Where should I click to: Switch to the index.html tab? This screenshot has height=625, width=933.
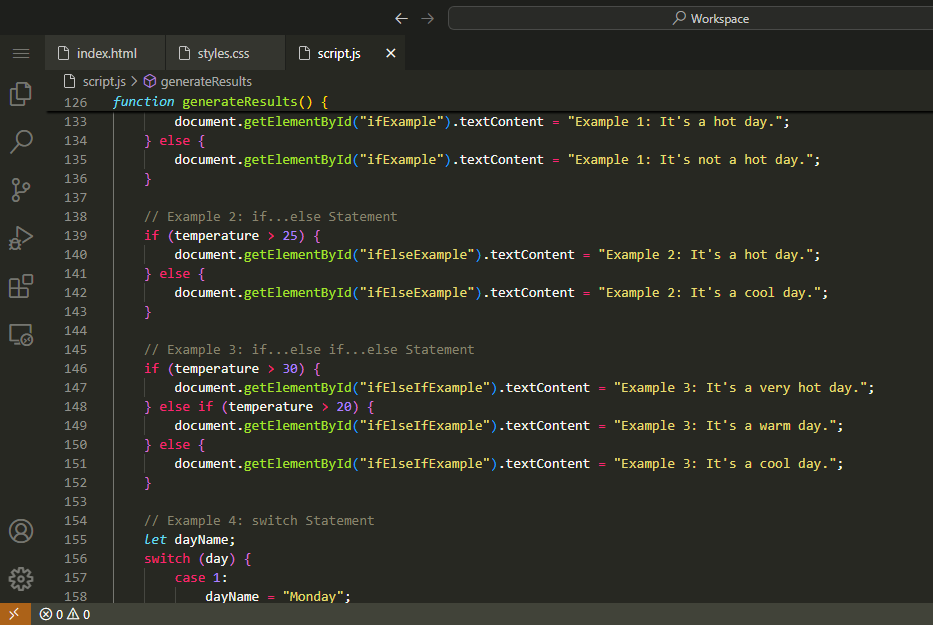coord(106,53)
